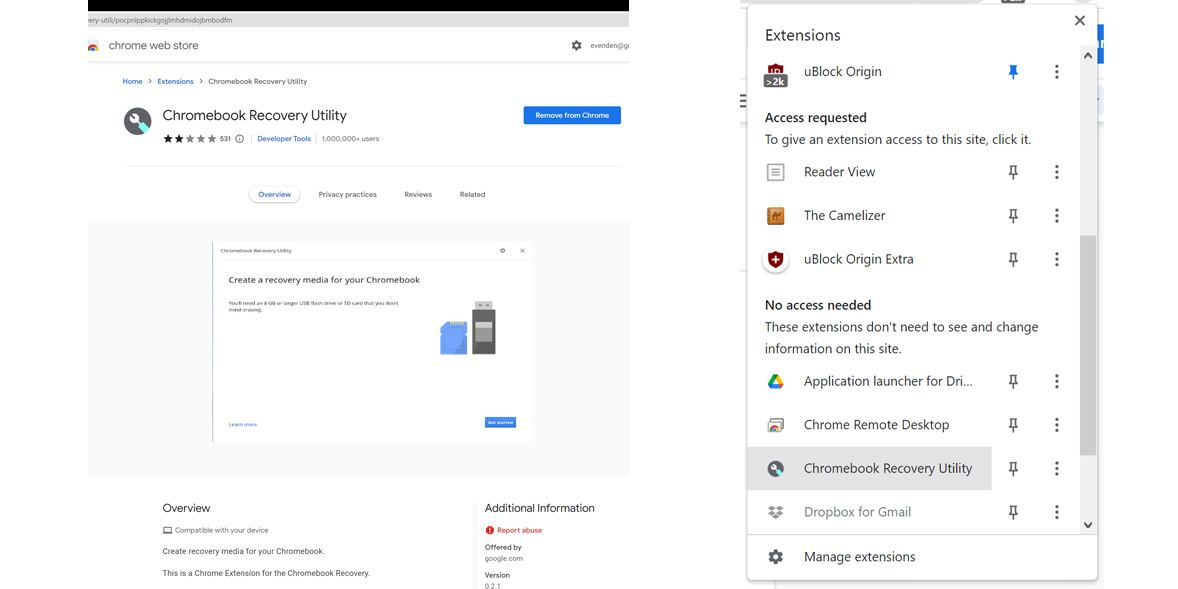Click Remove from Chrome button
1178x589 pixels.
click(x=572, y=115)
